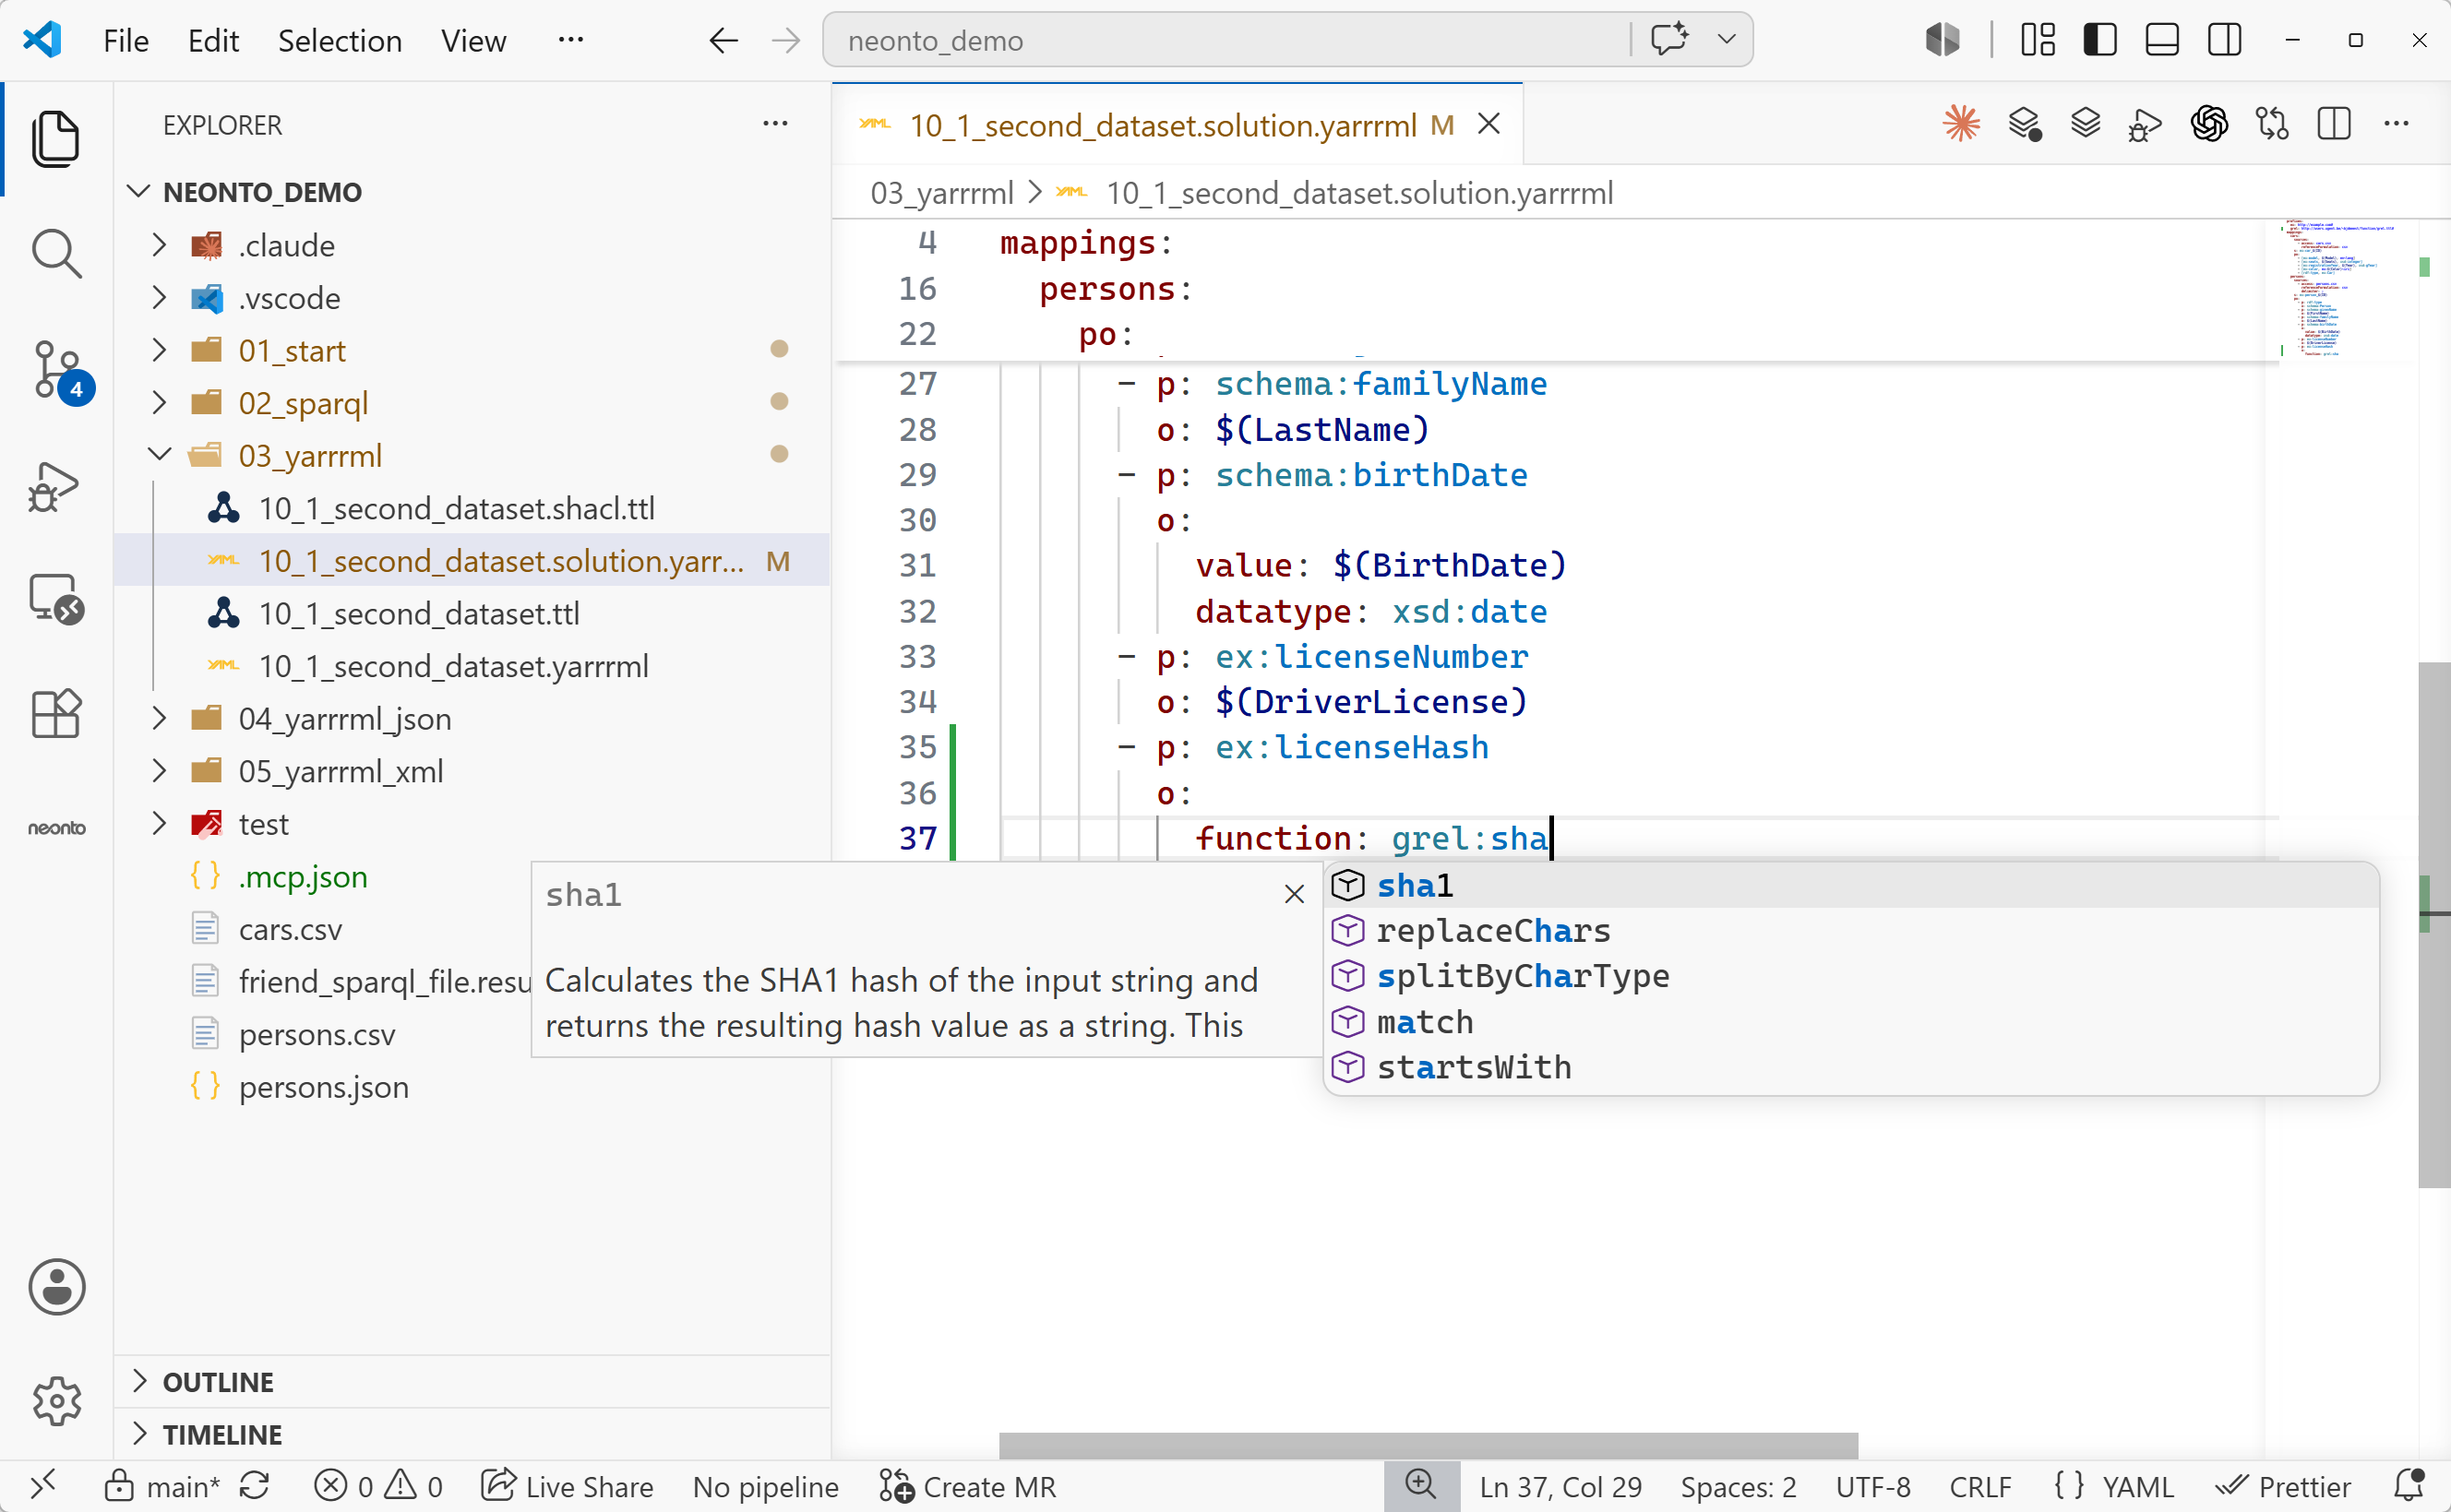Expand the 04_yarrrml_json folder
This screenshot has width=2451, height=1512.
coord(158,718)
